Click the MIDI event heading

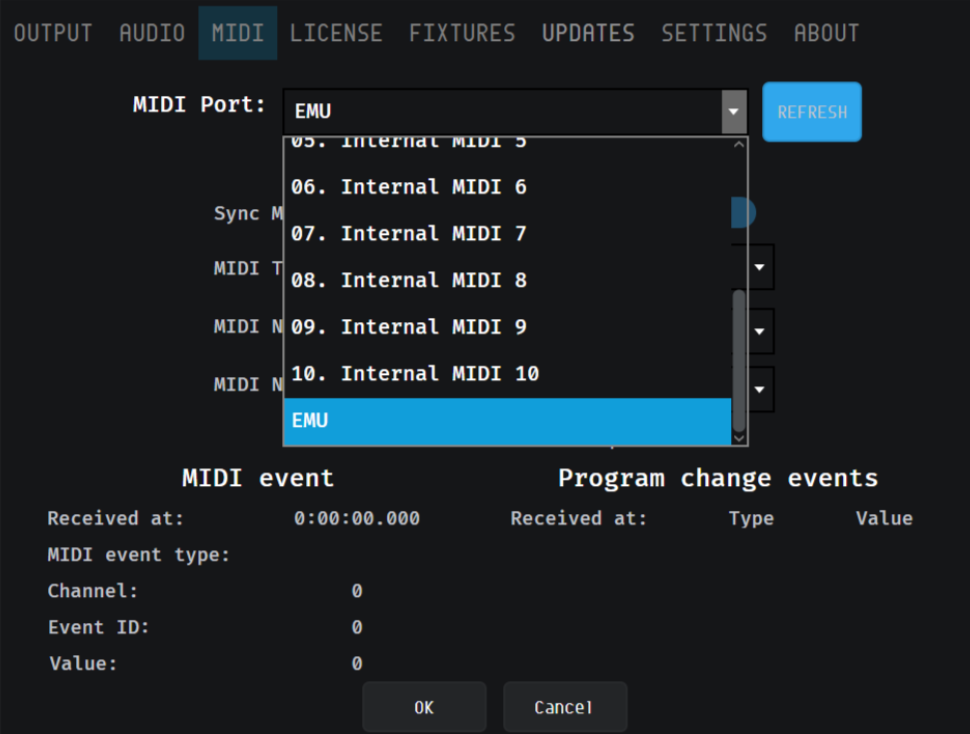[258, 478]
